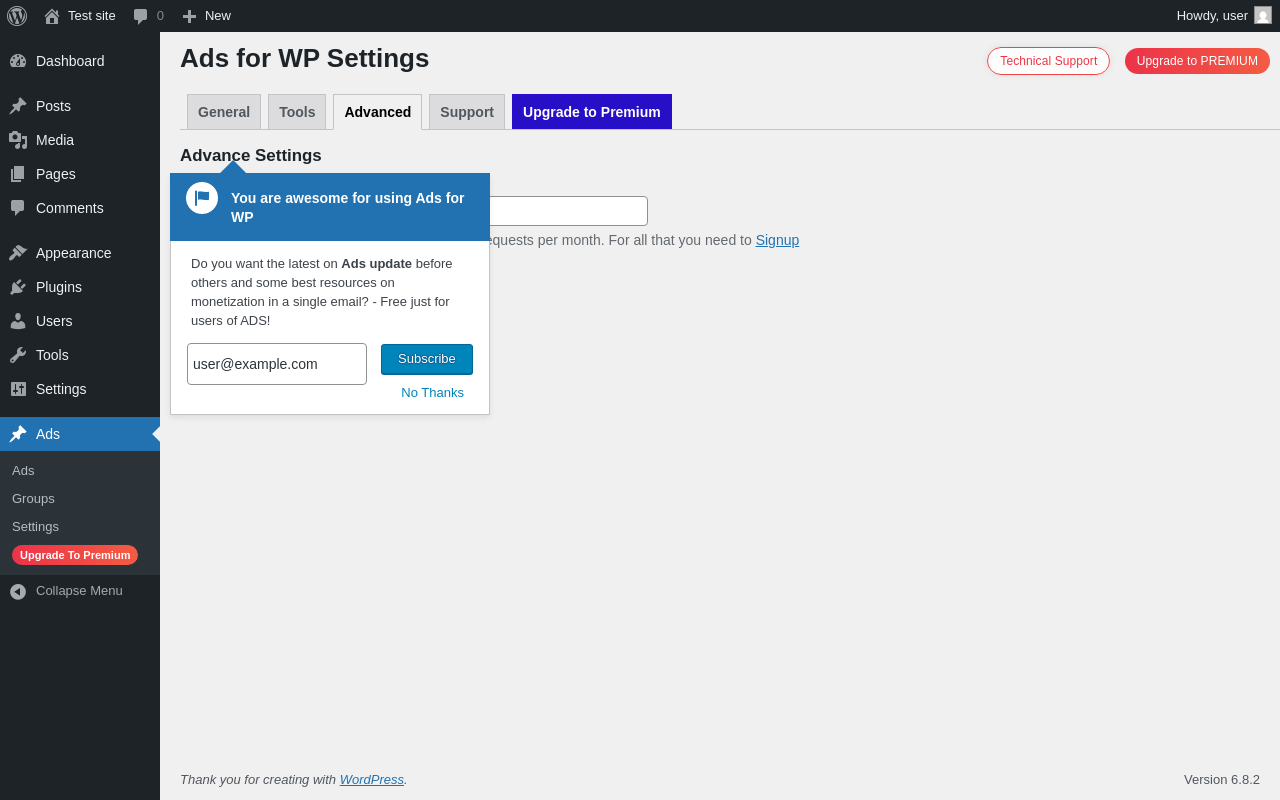This screenshot has width=1280, height=800.
Task: Click the Tools wrench icon
Action: (x=18, y=355)
